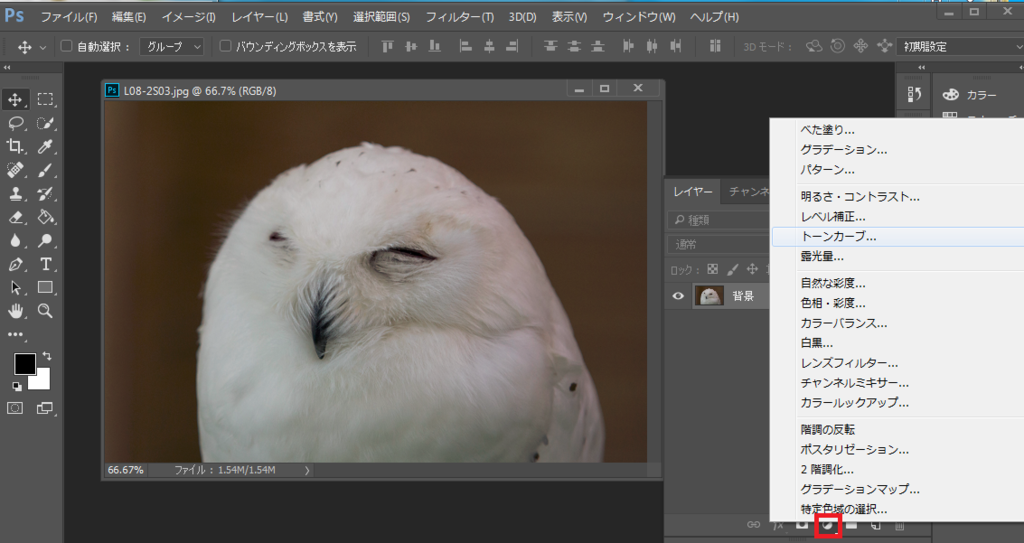
Task: Check the バウンディングボックスを表示 option
Action: click(x=225, y=46)
